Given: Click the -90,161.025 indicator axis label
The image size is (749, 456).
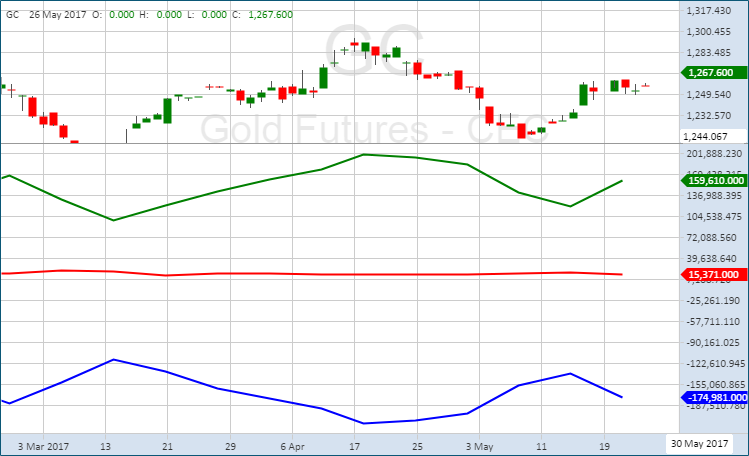Looking at the screenshot, I should (x=713, y=343).
